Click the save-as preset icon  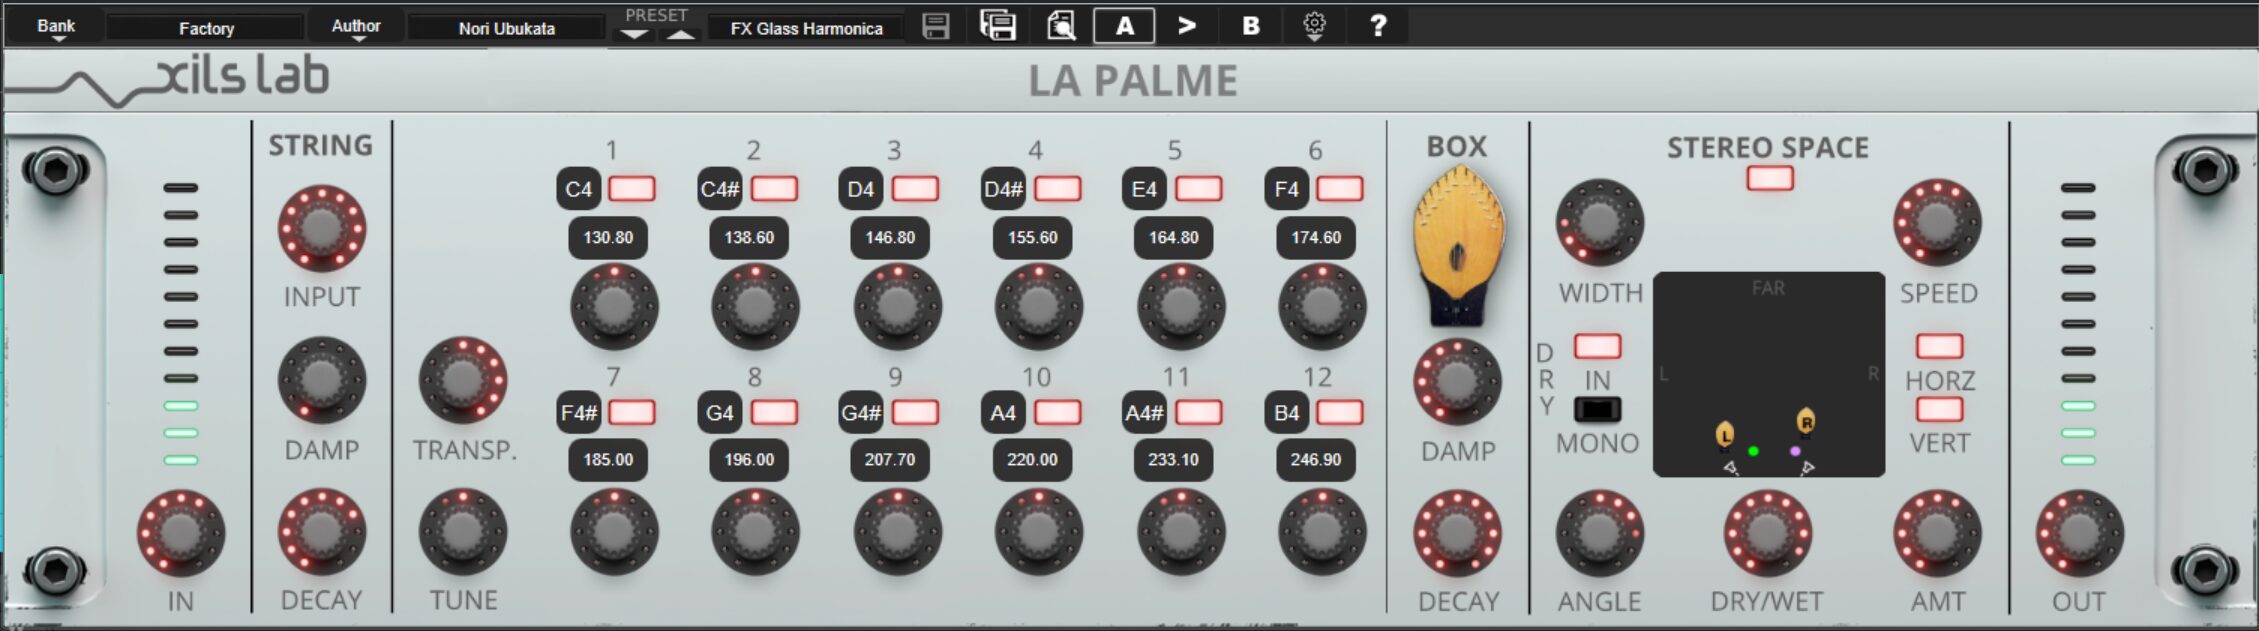tap(997, 26)
